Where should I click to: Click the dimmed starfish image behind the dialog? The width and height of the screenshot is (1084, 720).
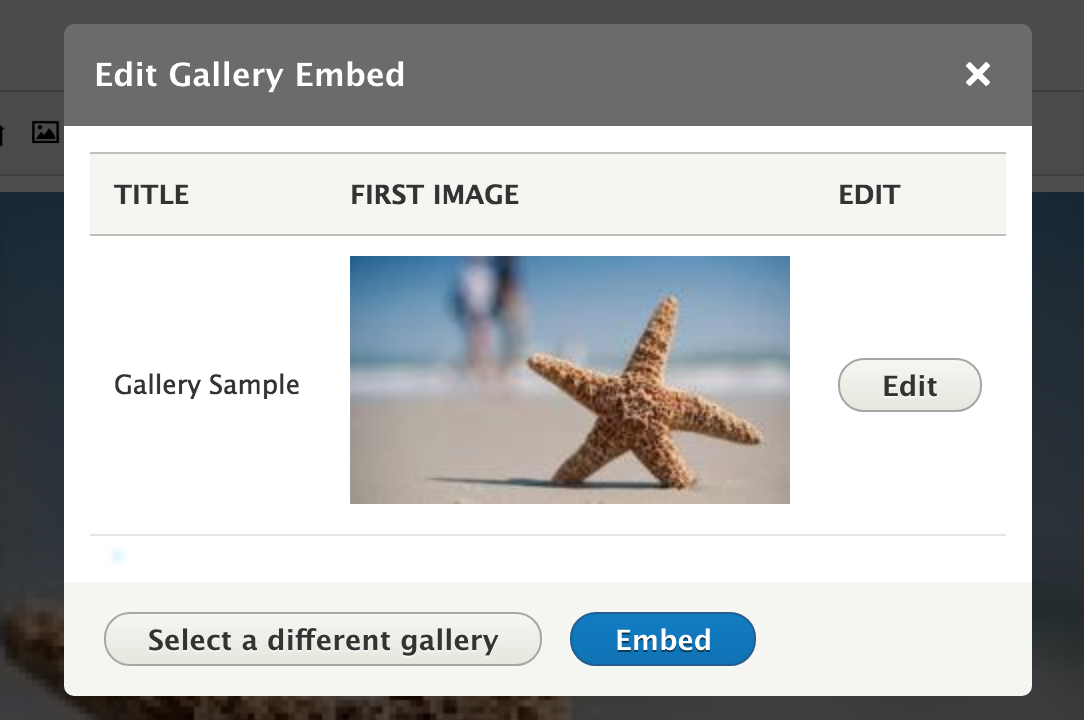(32, 640)
